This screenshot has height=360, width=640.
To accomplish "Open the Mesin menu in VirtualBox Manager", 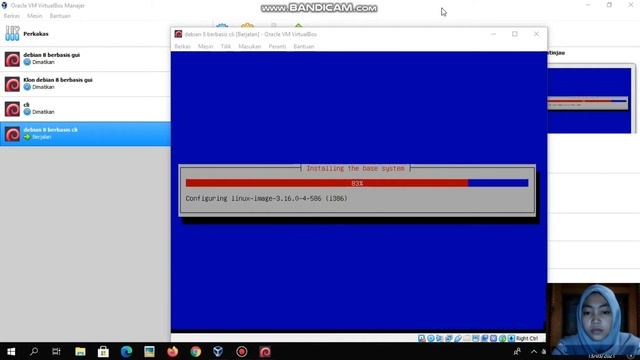I will click(35, 16).
